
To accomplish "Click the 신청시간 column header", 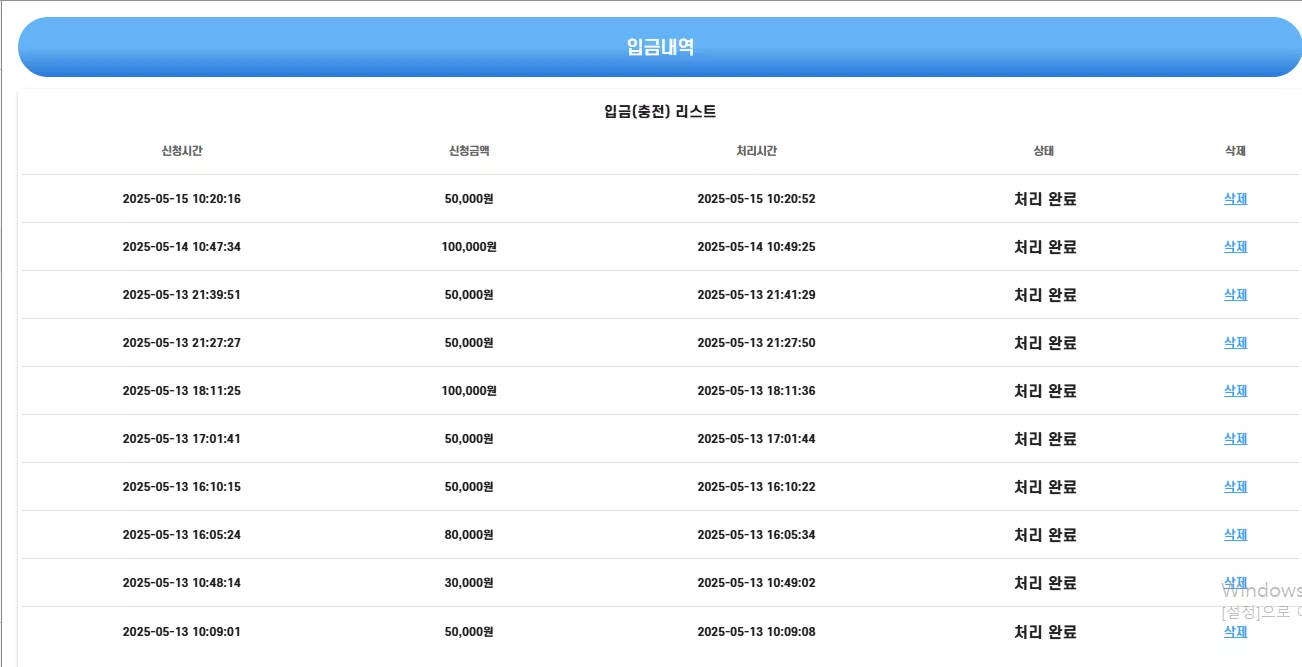I will [x=182, y=151].
